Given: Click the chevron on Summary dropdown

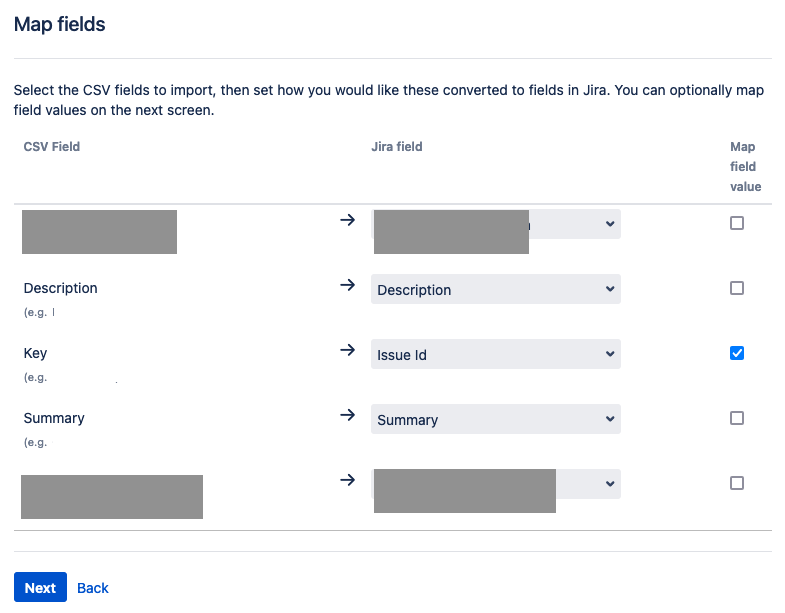Looking at the screenshot, I should pos(610,419).
